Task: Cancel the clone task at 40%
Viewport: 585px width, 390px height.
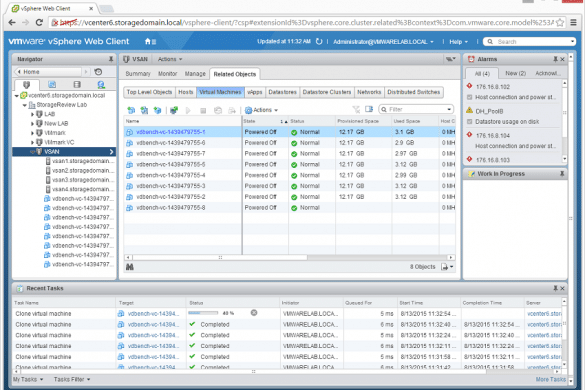Action: click(254, 313)
